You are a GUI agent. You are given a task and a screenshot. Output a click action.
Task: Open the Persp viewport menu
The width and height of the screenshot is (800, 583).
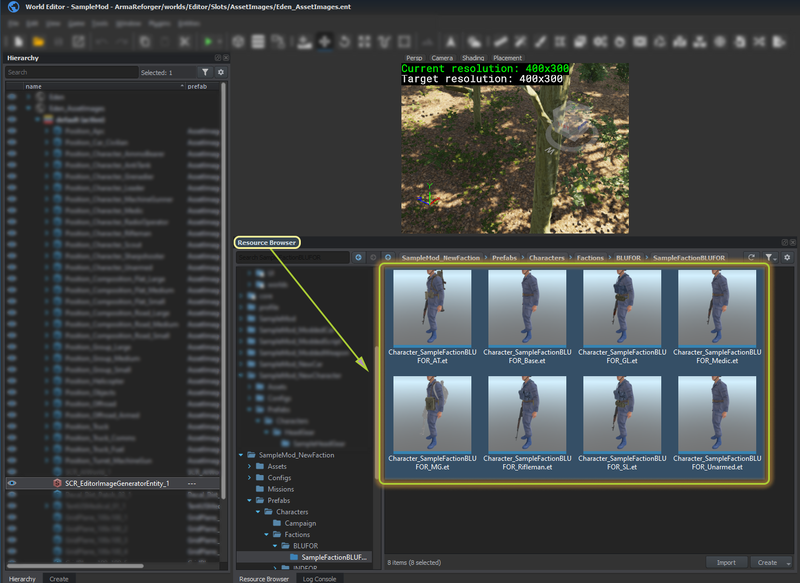(414, 58)
